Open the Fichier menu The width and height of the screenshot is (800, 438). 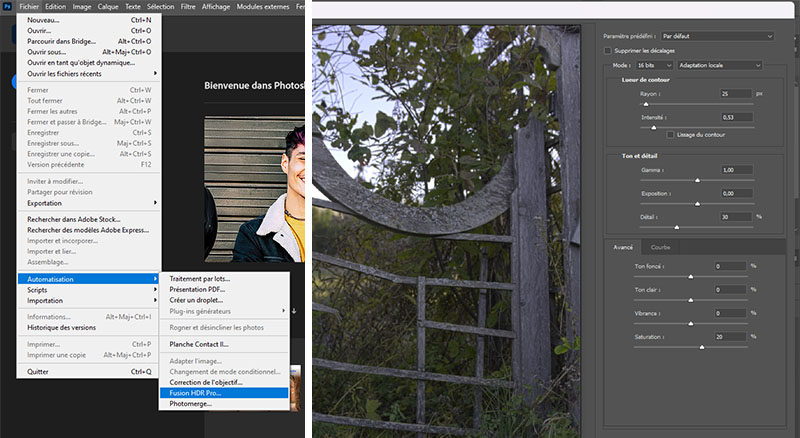pyautogui.click(x=29, y=7)
